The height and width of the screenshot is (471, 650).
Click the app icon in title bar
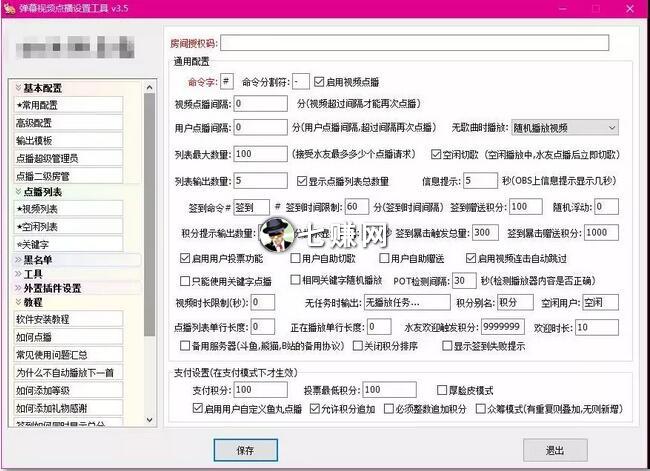click(x=9, y=8)
